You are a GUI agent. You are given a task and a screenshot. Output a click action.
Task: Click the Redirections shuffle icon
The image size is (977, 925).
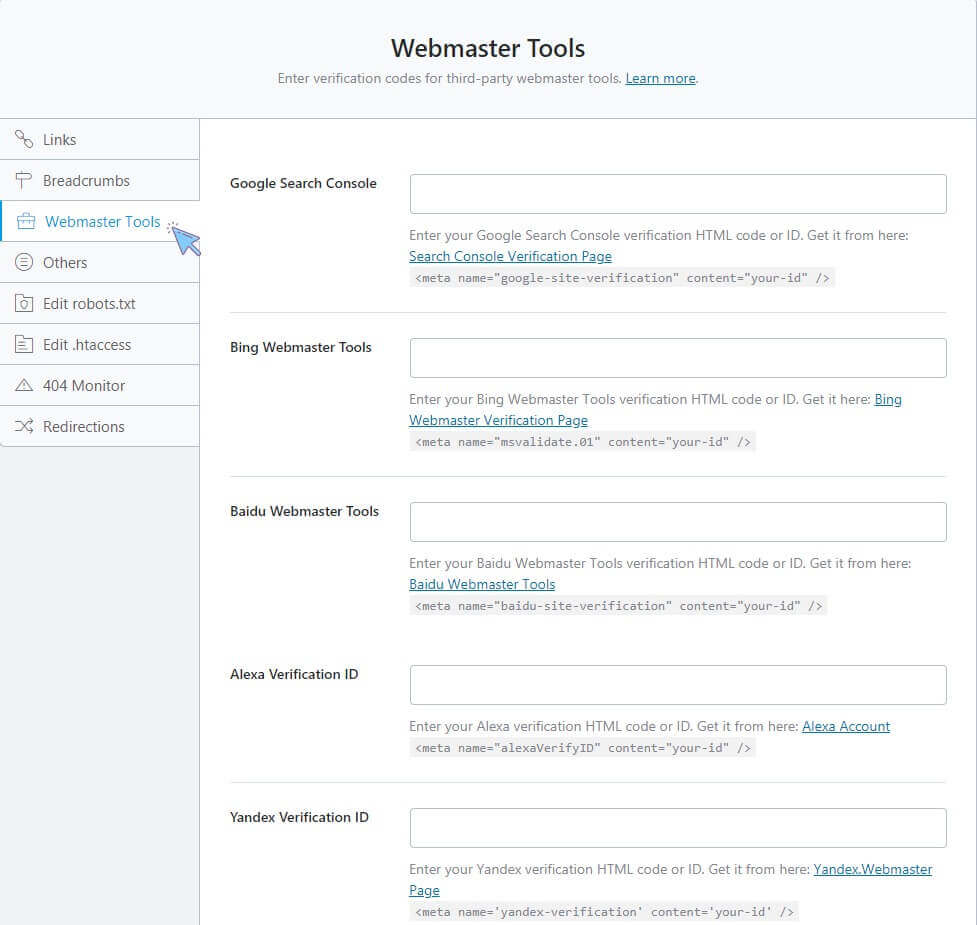(24, 426)
